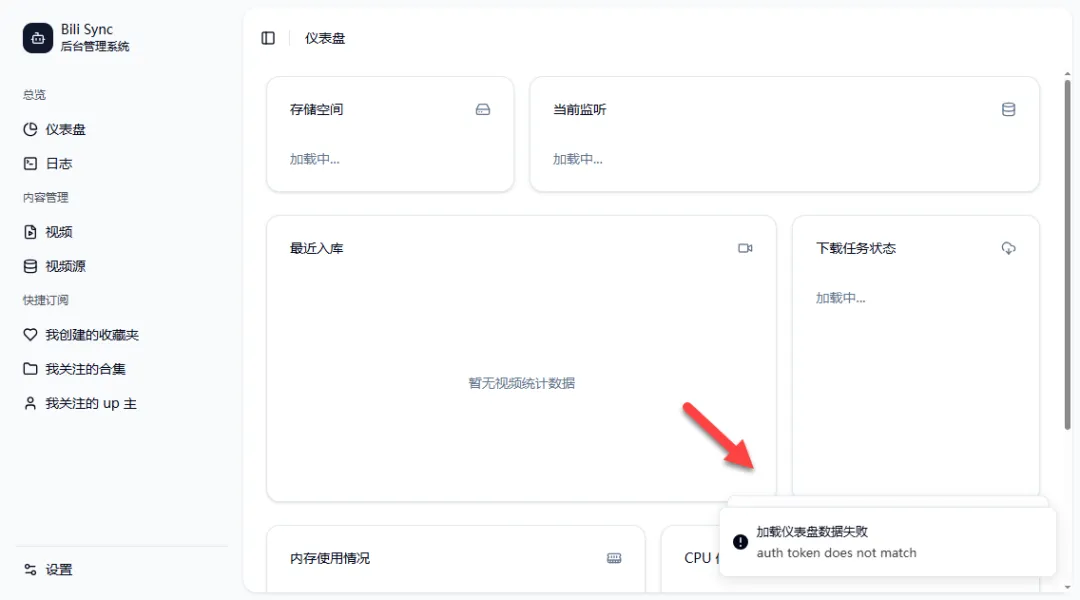Click the database icon in 当前监听 card
This screenshot has width=1080, height=600.
(x=1008, y=110)
